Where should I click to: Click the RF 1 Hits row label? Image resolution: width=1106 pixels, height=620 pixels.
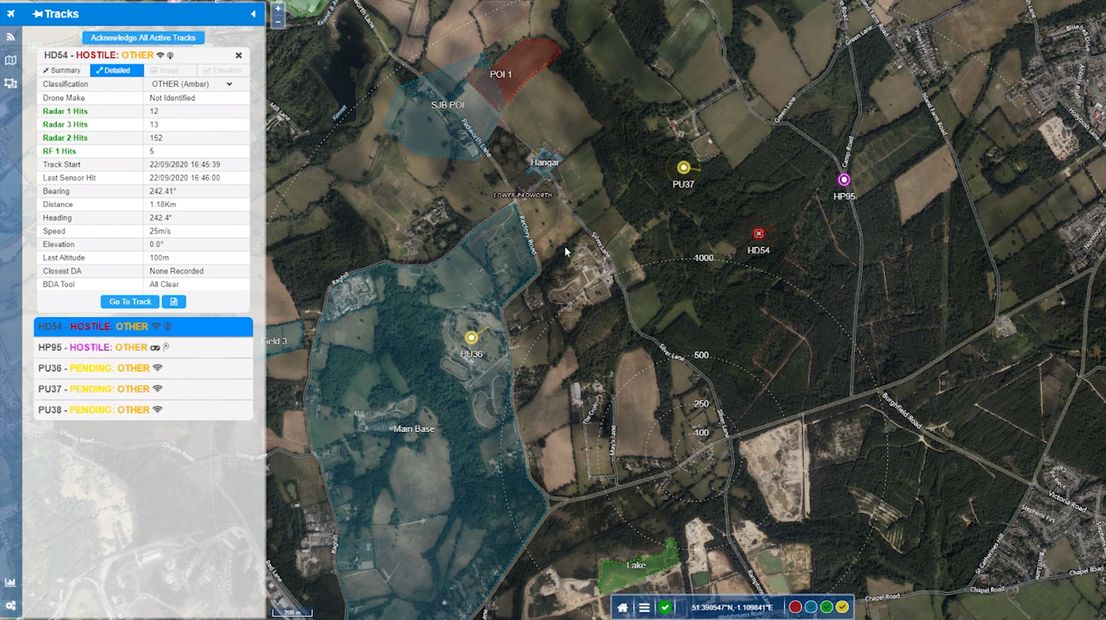(59, 152)
